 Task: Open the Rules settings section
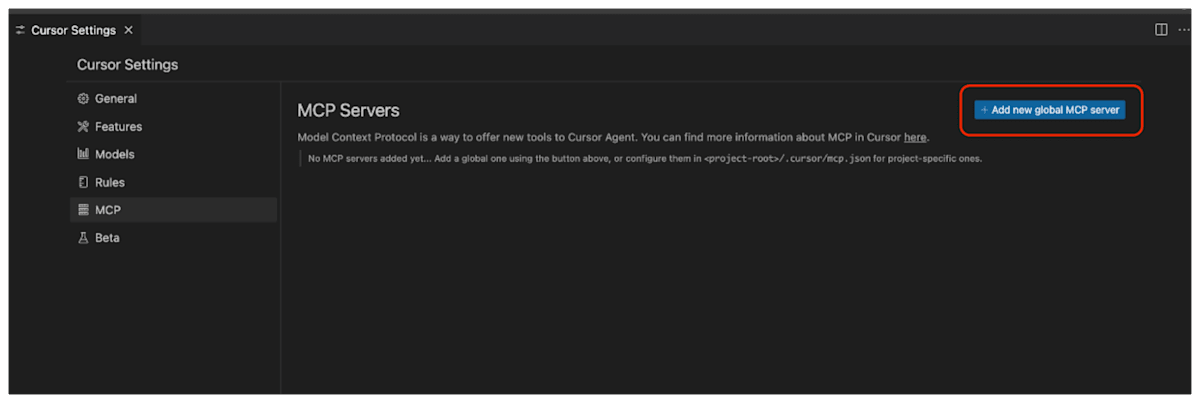(174, 183)
